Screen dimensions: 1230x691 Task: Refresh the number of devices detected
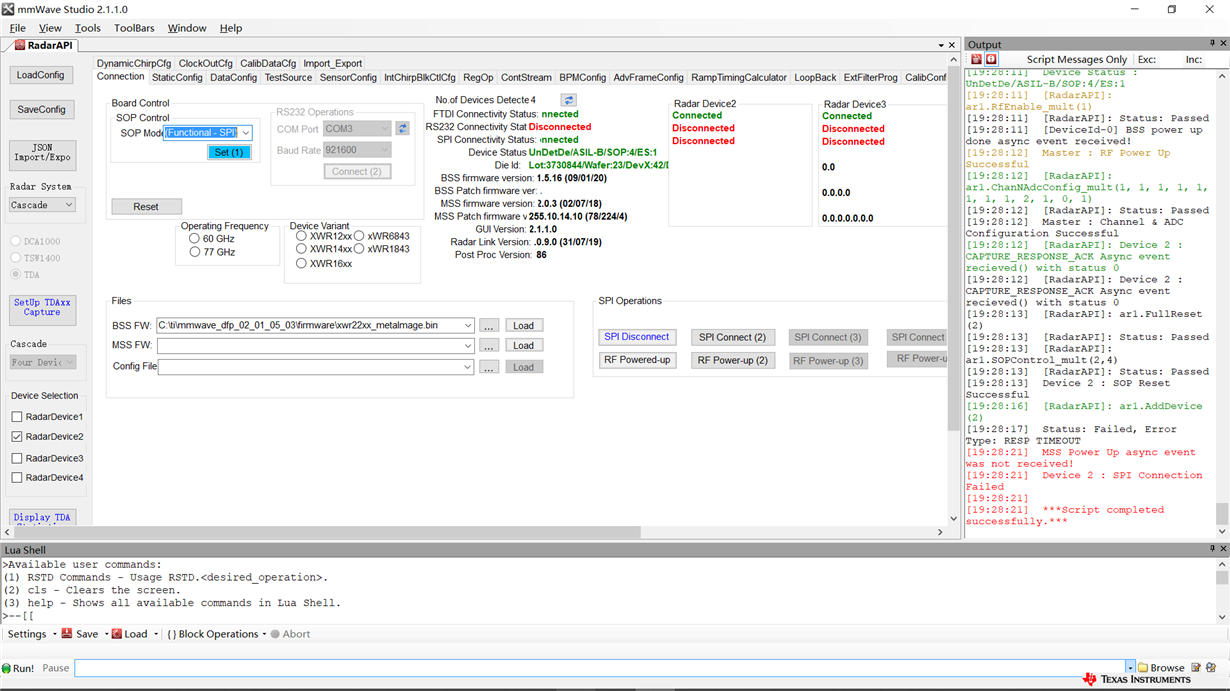568,100
